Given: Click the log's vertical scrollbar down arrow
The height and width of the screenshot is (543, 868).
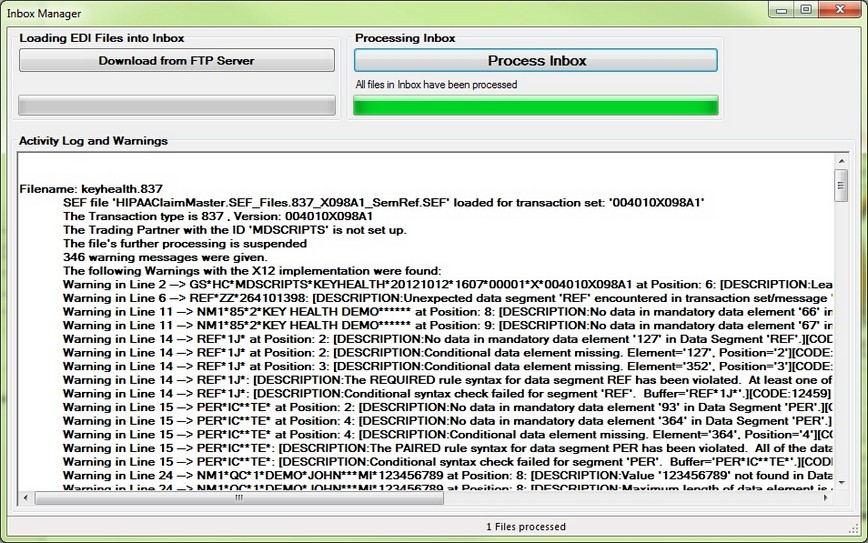Looking at the screenshot, I should (841, 481).
